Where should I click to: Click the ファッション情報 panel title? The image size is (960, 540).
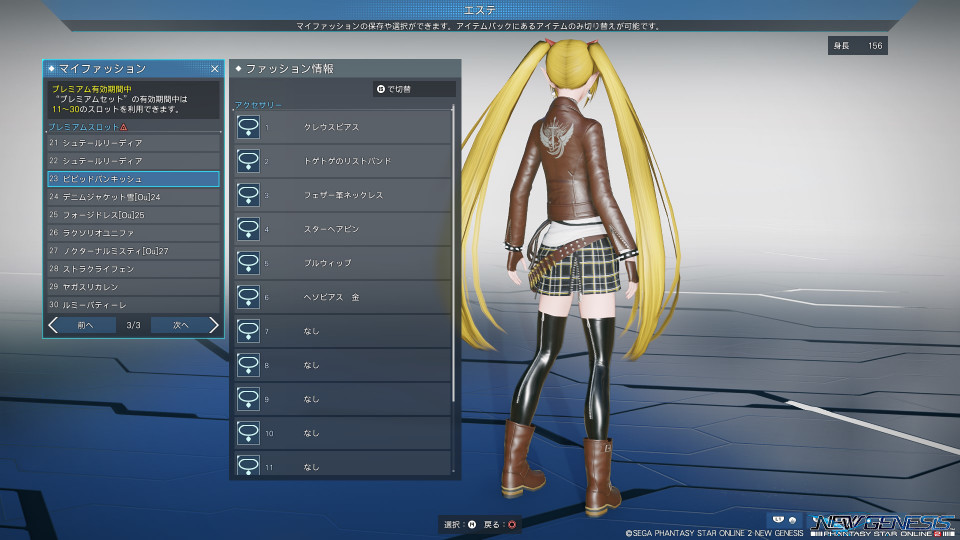click(290, 69)
